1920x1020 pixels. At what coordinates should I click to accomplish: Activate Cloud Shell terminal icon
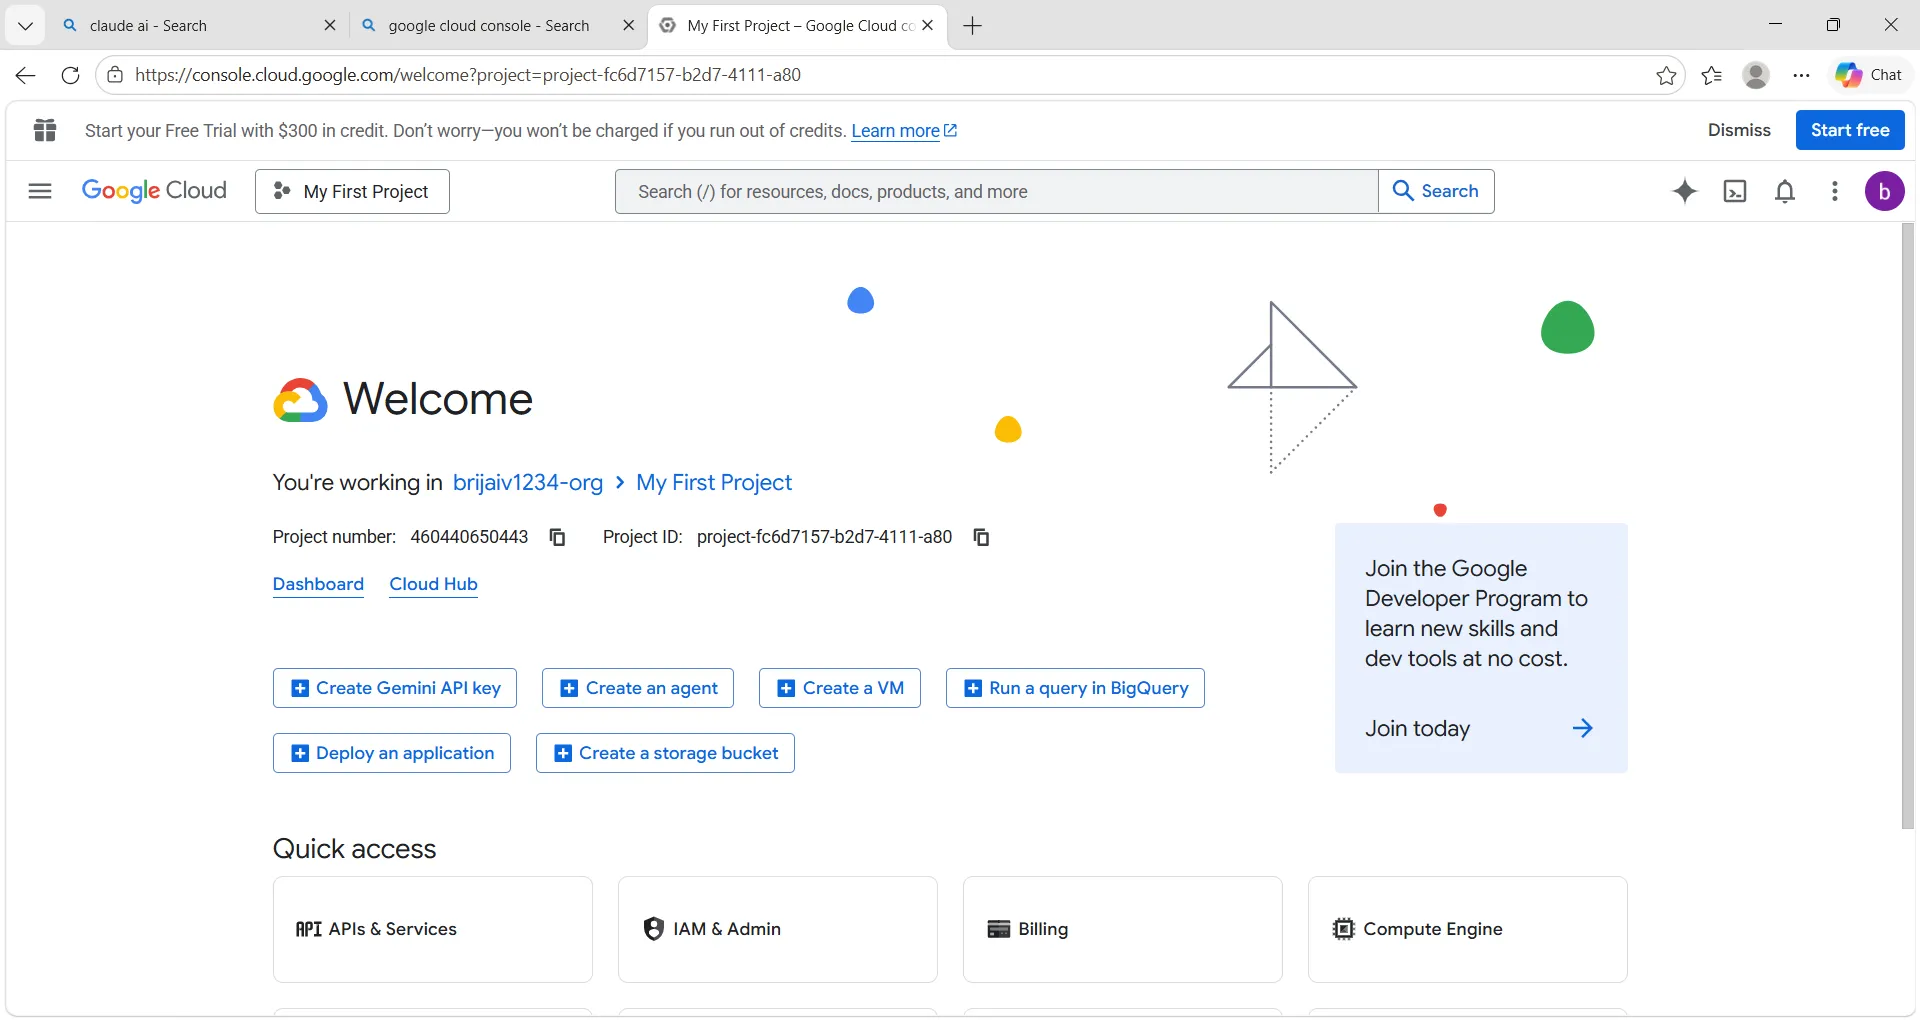coord(1735,191)
